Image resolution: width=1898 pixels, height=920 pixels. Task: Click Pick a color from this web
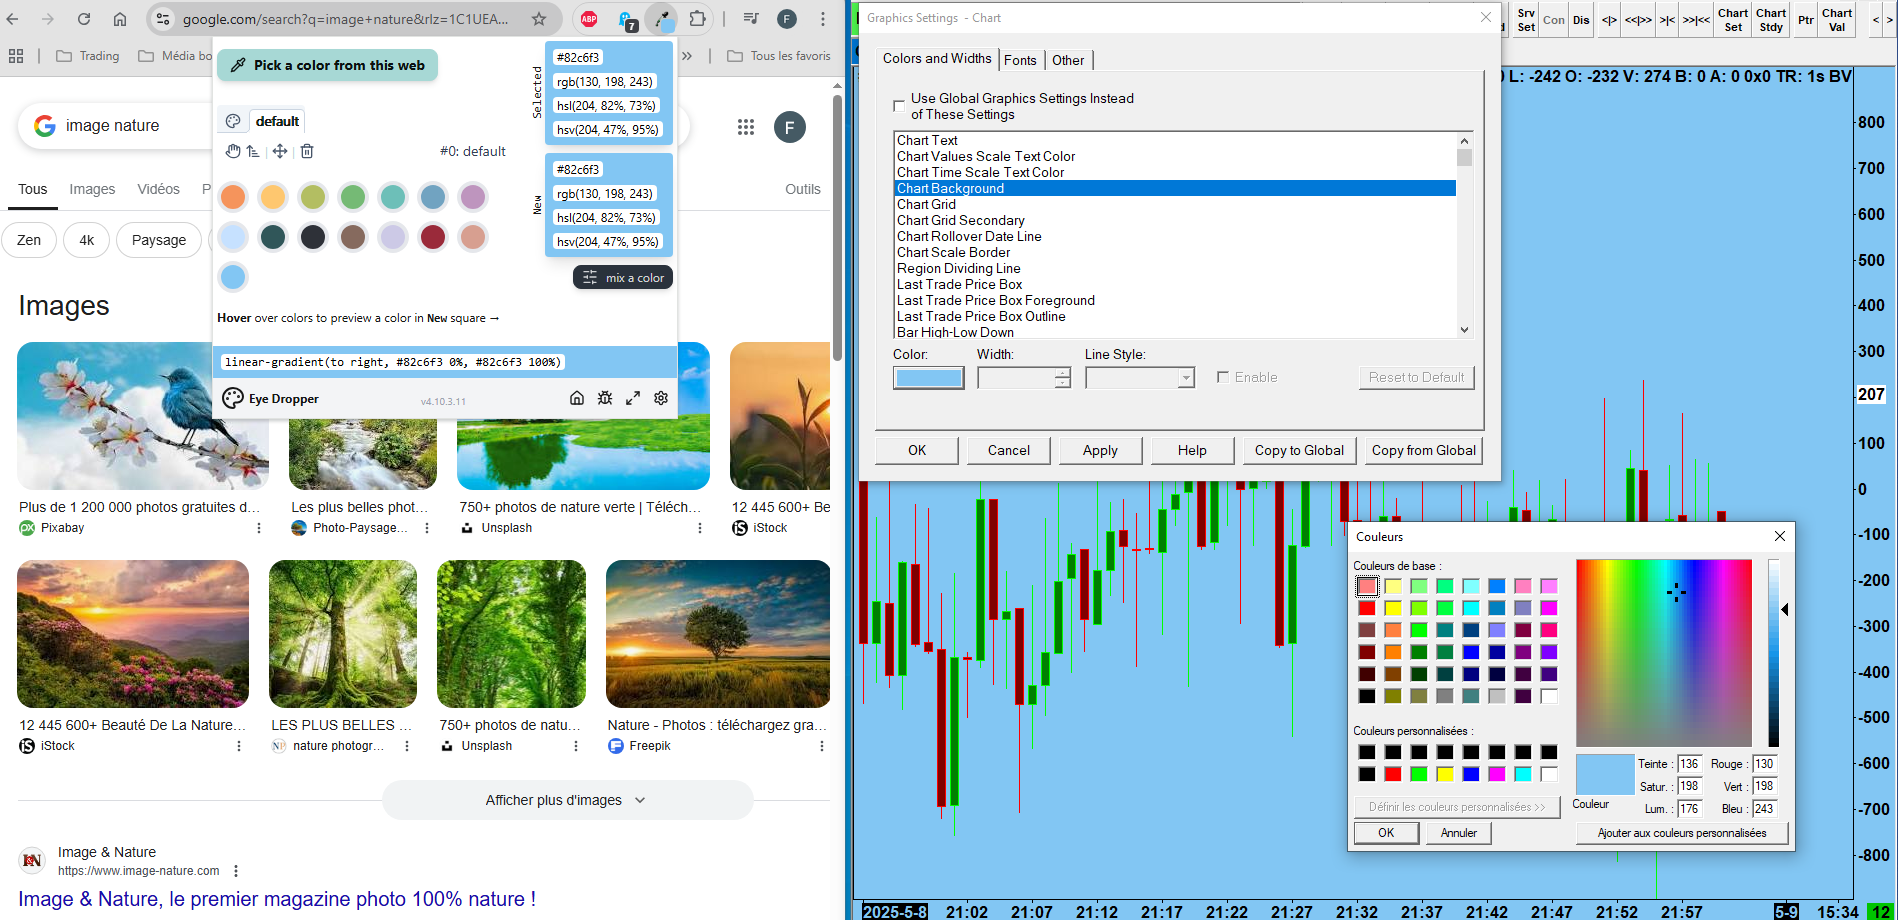(328, 65)
